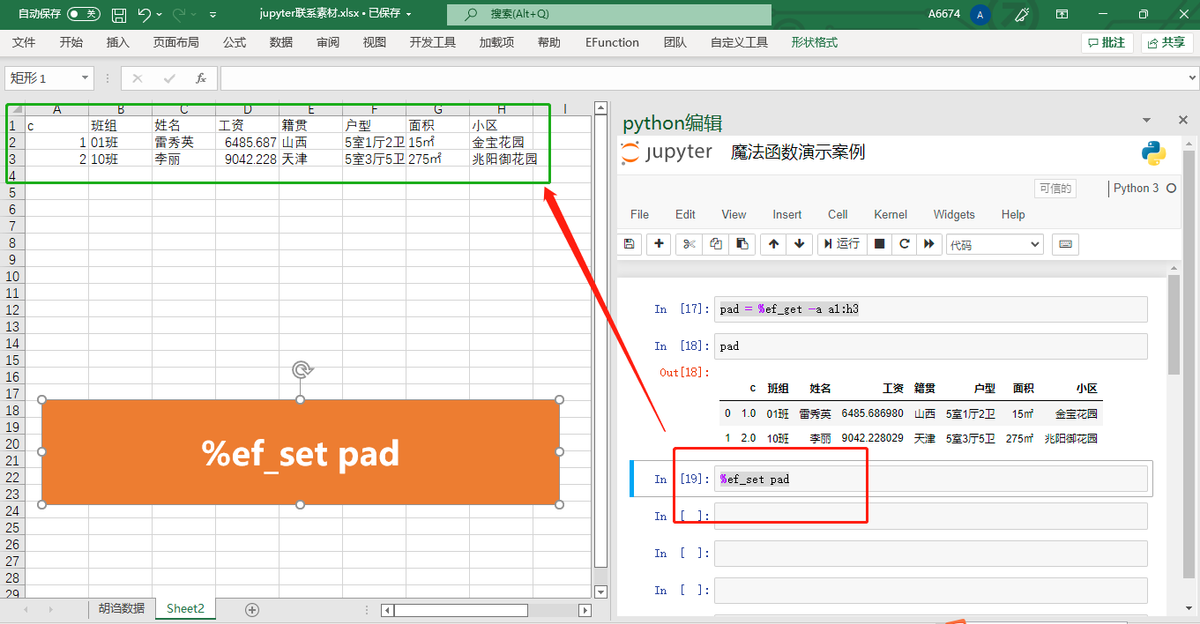Open the Jupyter File menu
The image size is (1200, 624).
click(639, 214)
